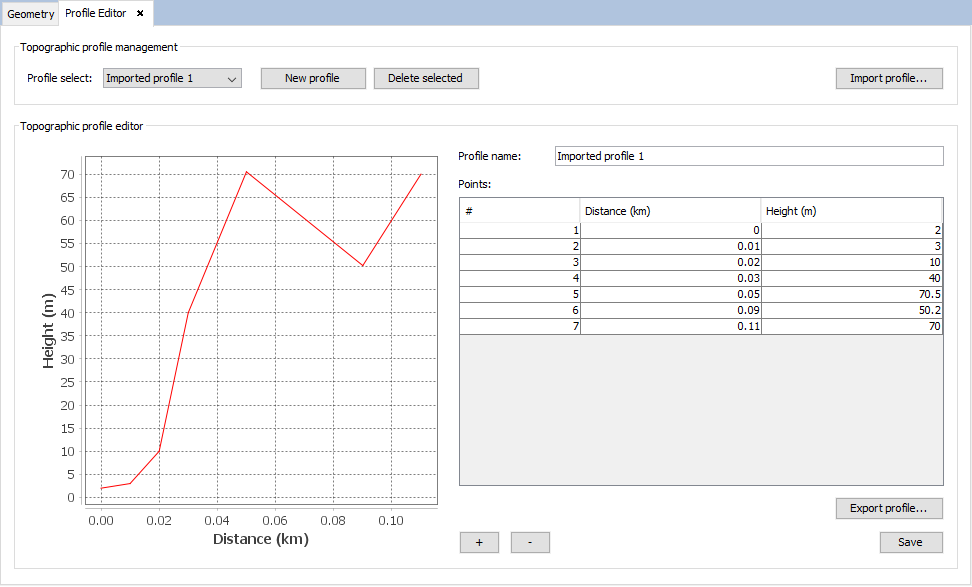Click the # column header
Image resolution: width=972 pixels, height=587 pixels.
519,210
